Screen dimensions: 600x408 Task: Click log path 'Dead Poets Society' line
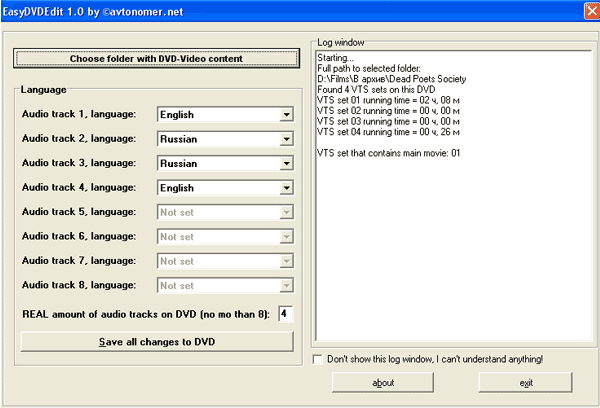click(x=391, y=79)
